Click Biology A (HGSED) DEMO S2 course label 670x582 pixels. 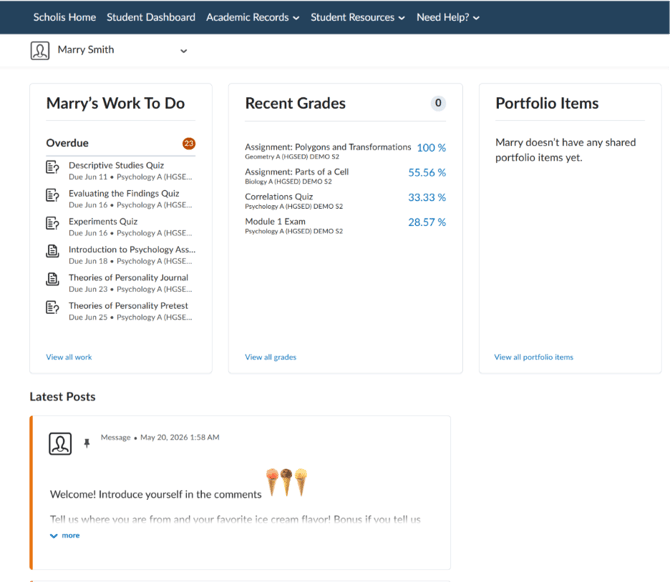[288, 182]
